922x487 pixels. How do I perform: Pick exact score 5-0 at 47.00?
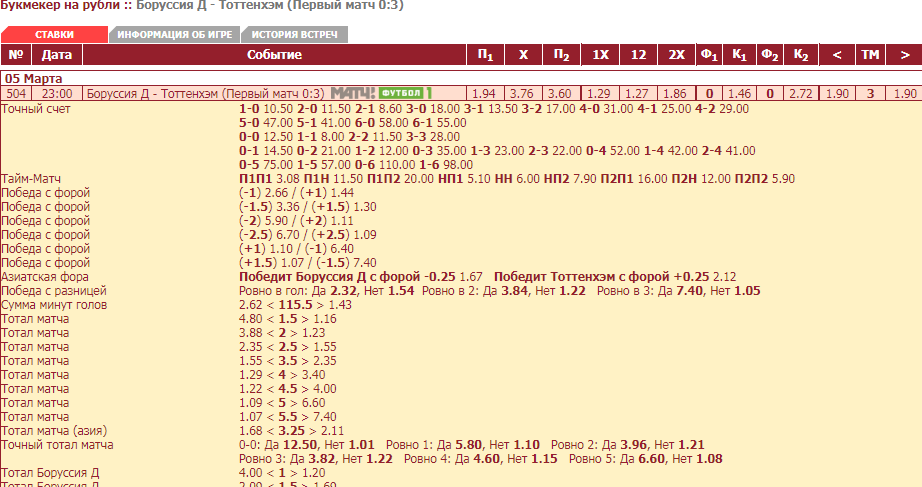[x=266, y=123]
